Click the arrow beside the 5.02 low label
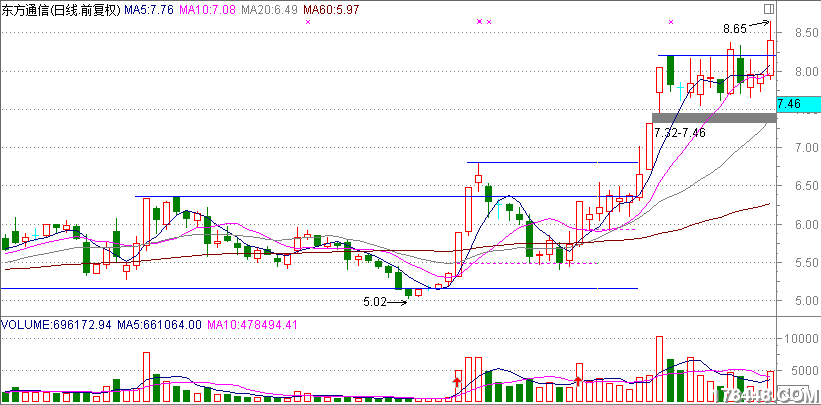Screen dimensions: 821x405 [397, 300]
